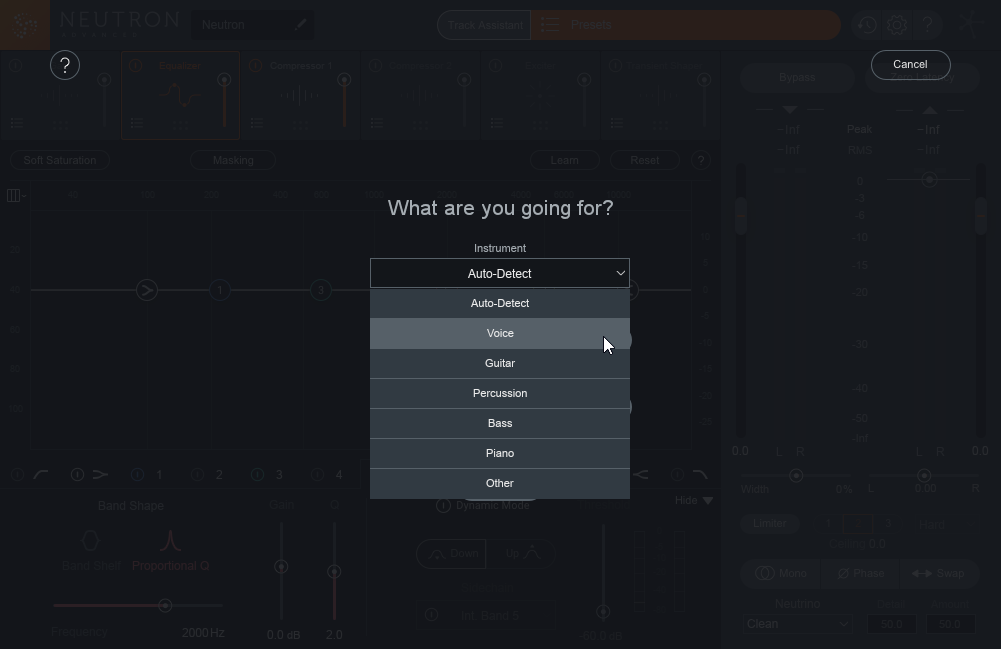The height and width of the screenshot is (649, 1001).
Task: Cancel the Track Assistant dialog
Action: pos(910,64)
